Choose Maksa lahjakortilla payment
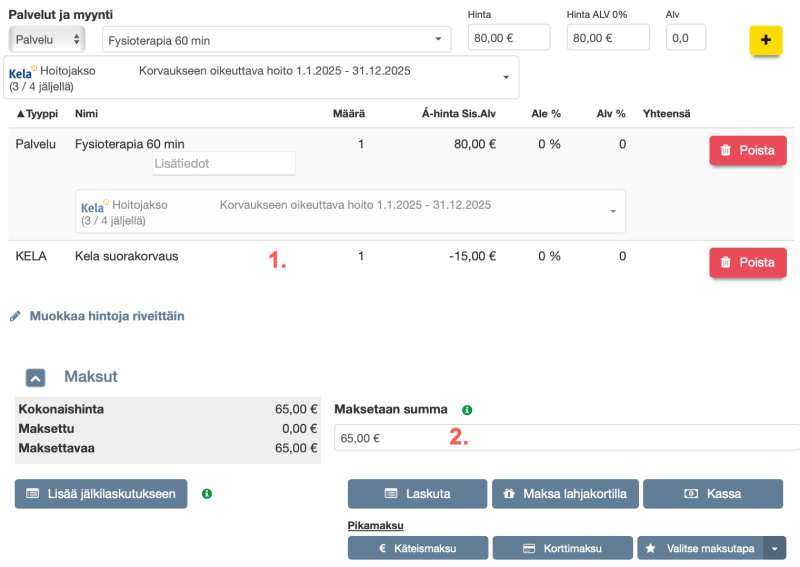Viewport: 800px width, 567px height. [564, 494]
